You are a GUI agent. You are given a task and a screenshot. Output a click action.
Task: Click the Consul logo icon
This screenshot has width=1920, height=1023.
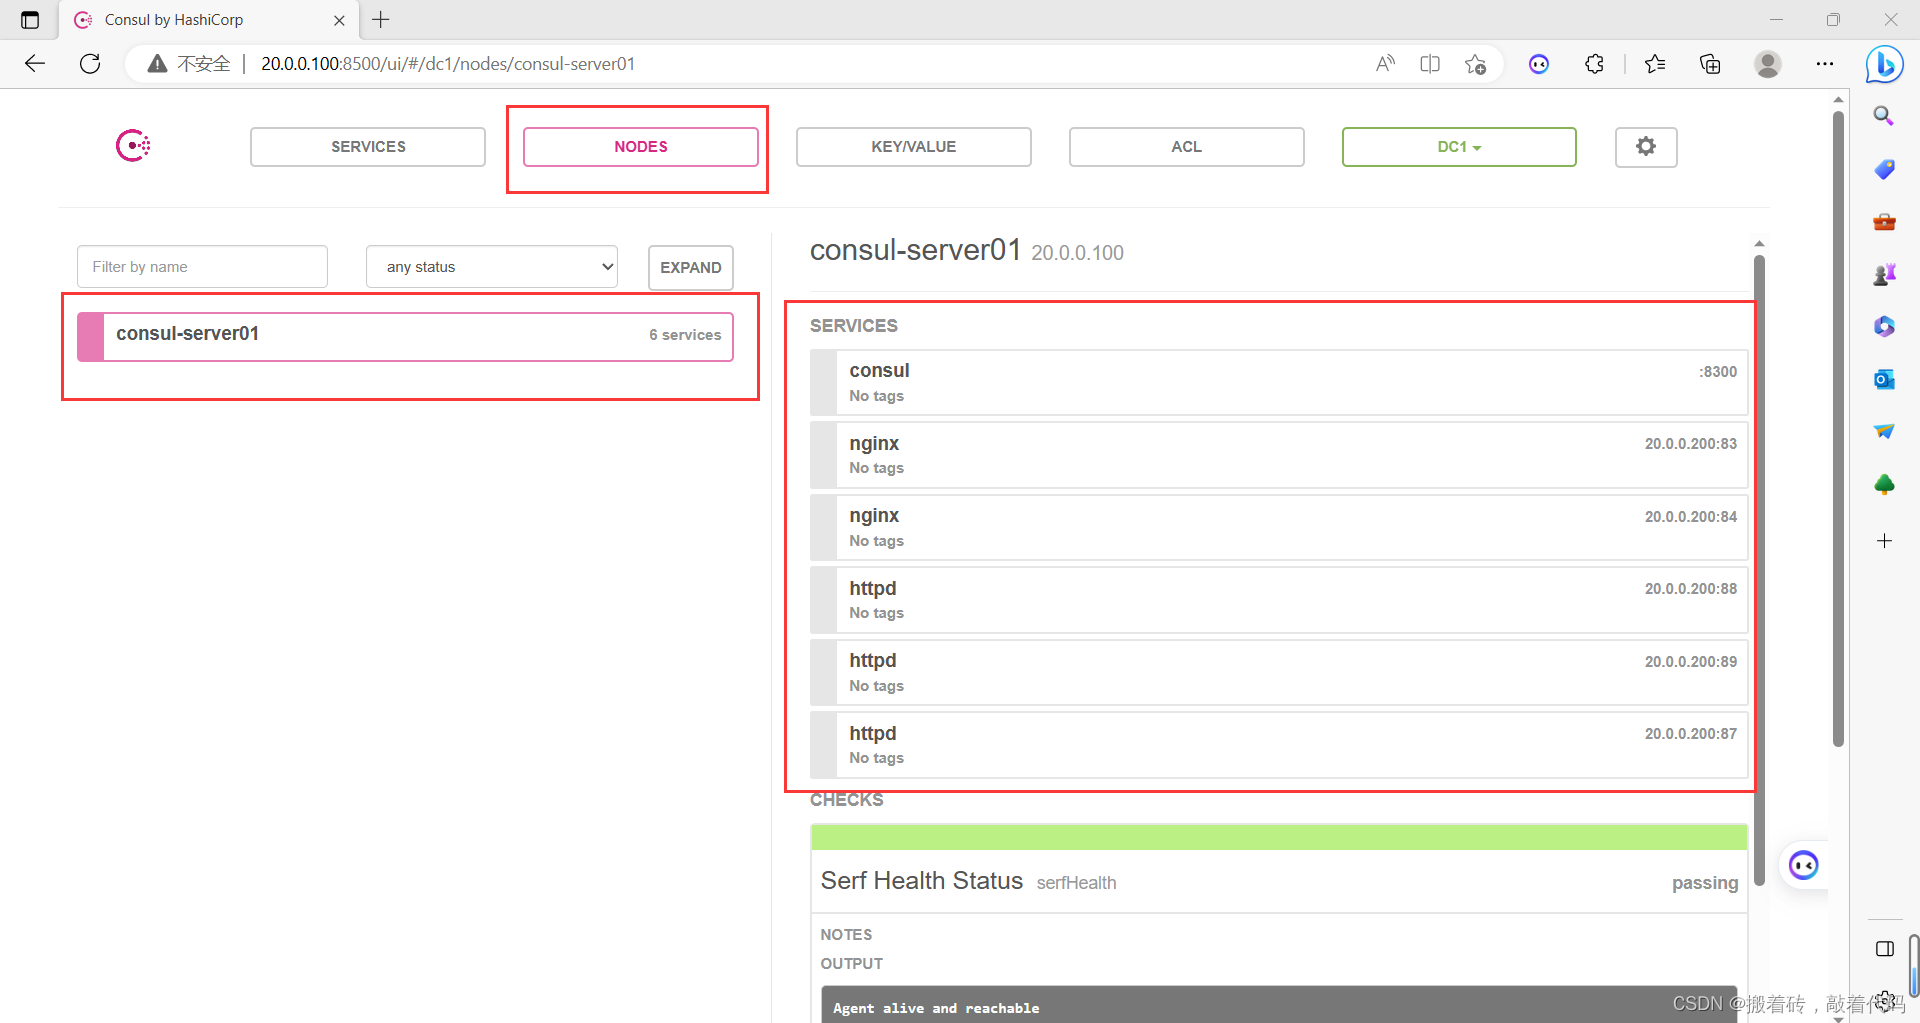[x=133, y=146]
